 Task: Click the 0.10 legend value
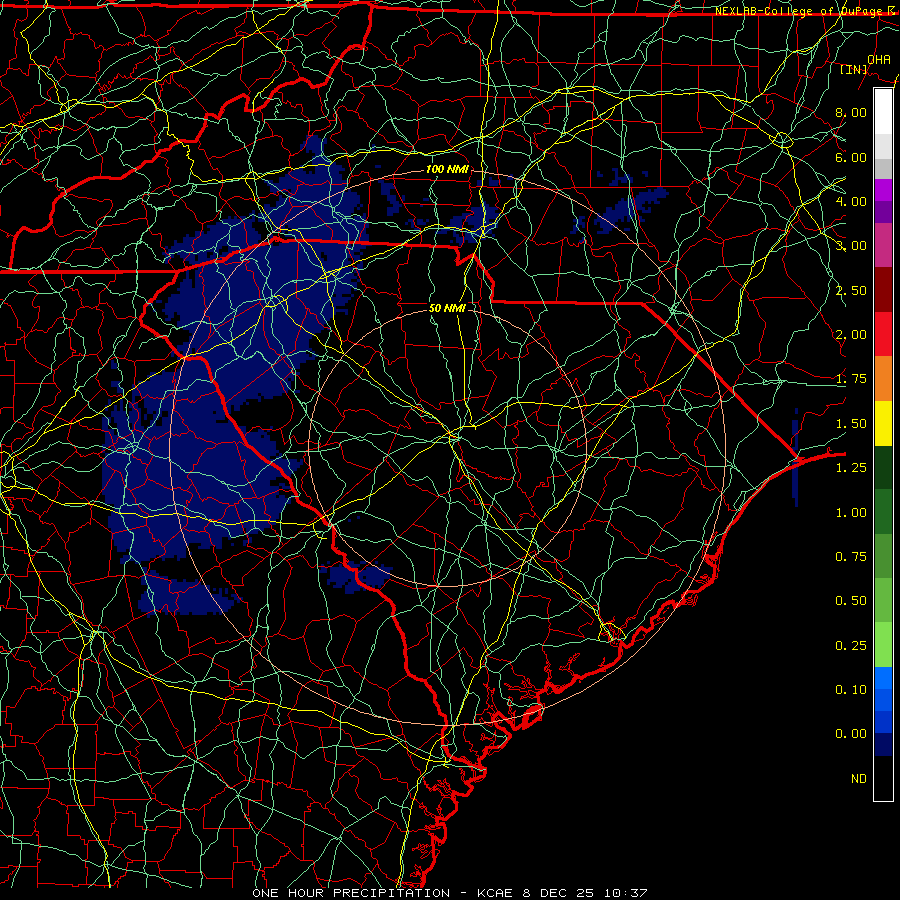[x=851, y=690]
